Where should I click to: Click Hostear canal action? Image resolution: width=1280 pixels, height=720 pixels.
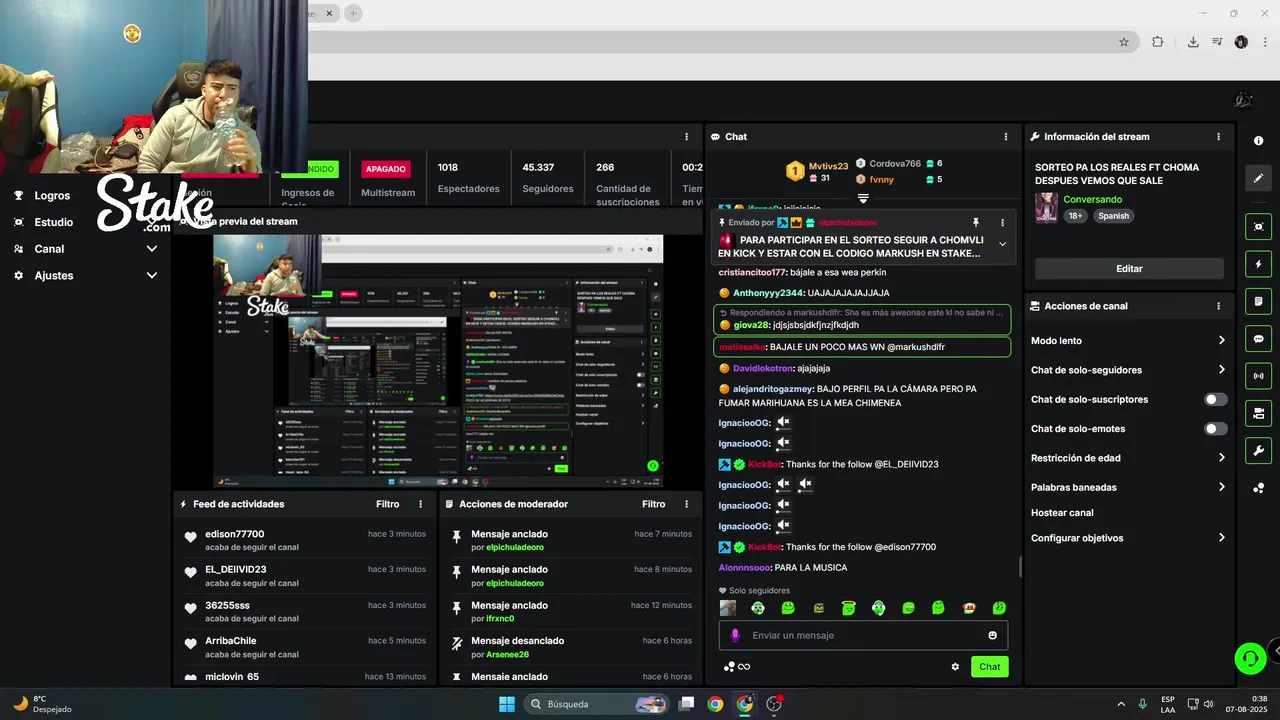pyautogui.click(x=1062, y=513)
